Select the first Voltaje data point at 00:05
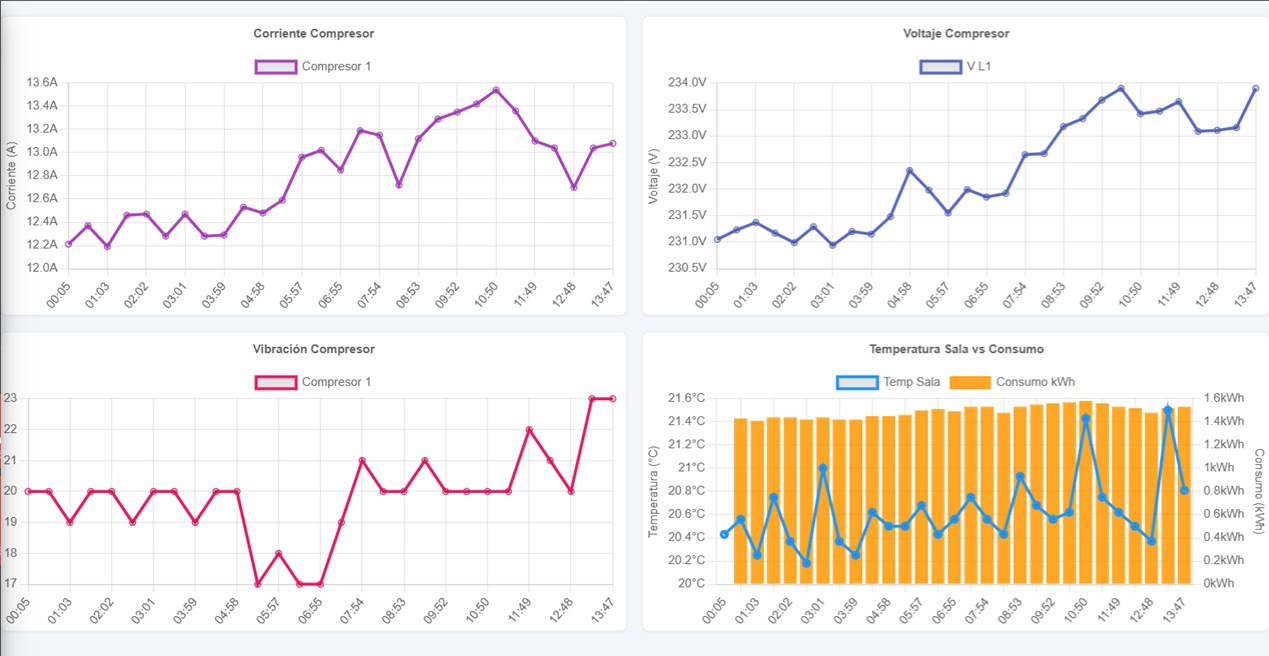Image resolution: width=1269 pixels, height=656 pixels. pos(717,239)
